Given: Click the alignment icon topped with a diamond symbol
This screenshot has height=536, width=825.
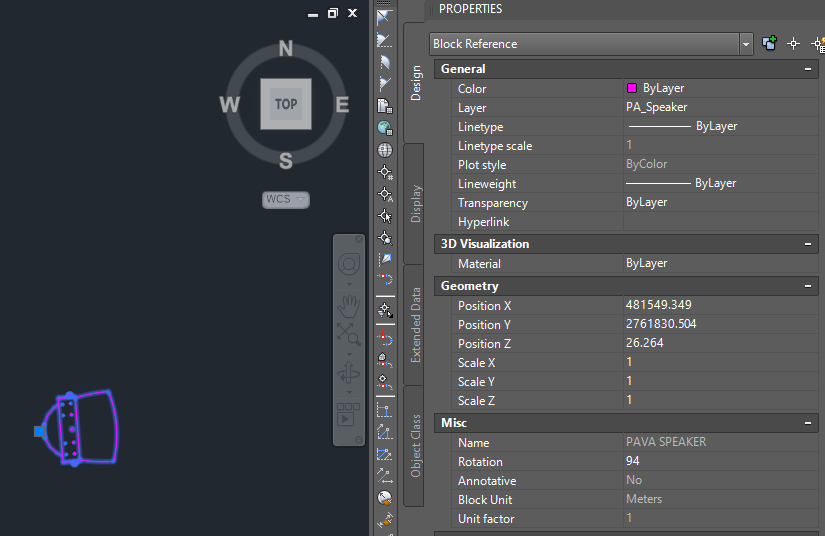Looking at the screenshot, I should click(x=385, y=382).
